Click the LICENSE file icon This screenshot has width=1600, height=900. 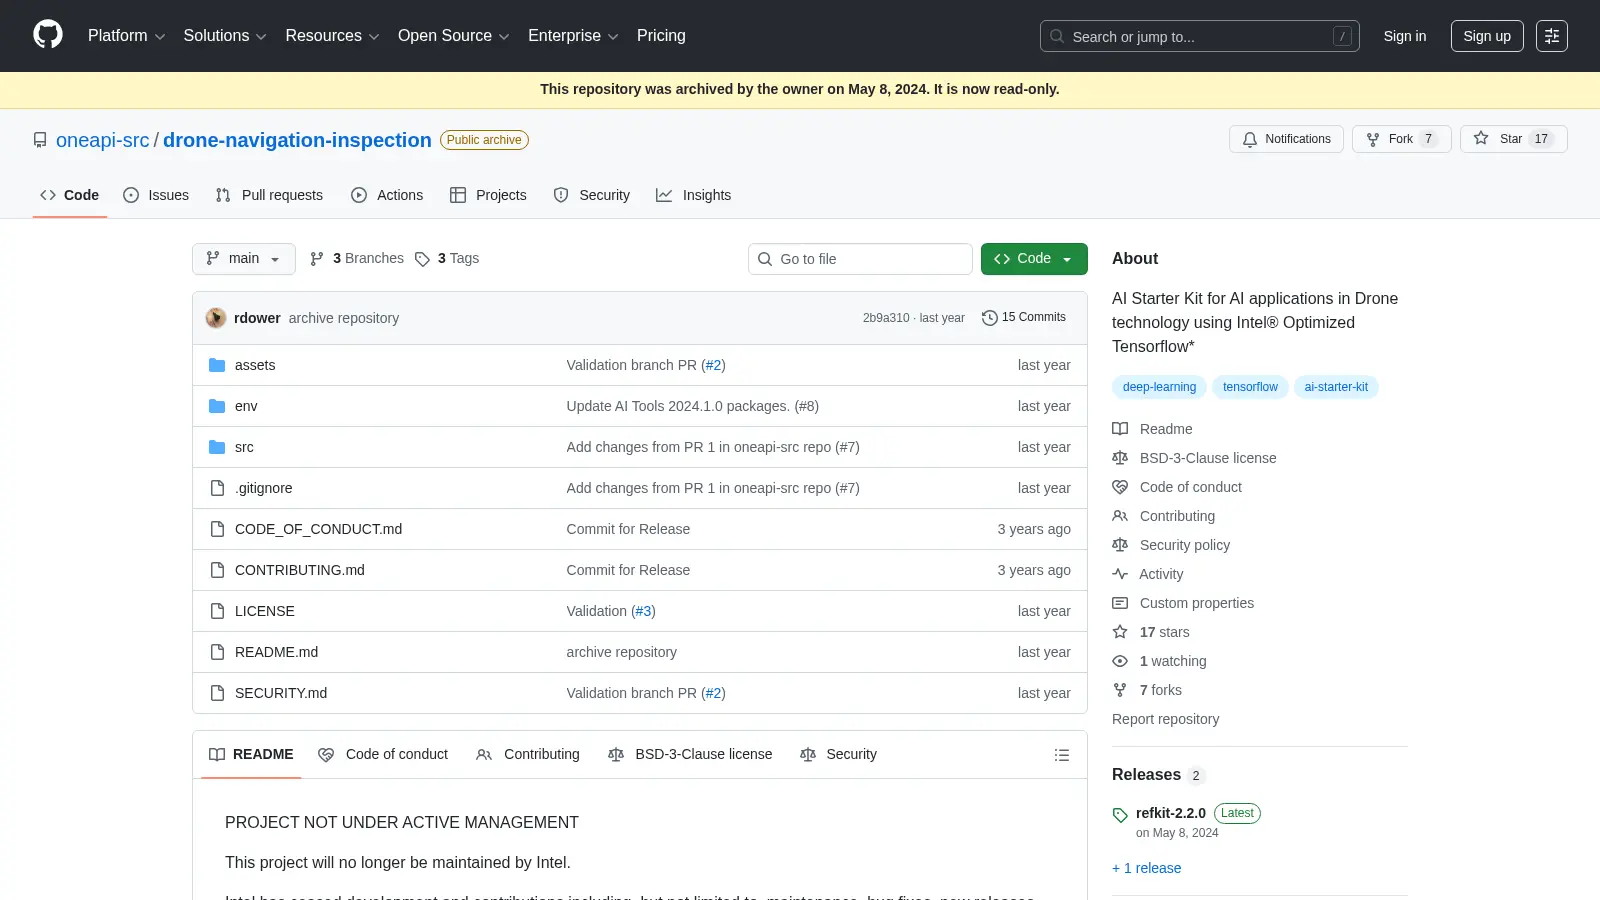coord(217,611)
